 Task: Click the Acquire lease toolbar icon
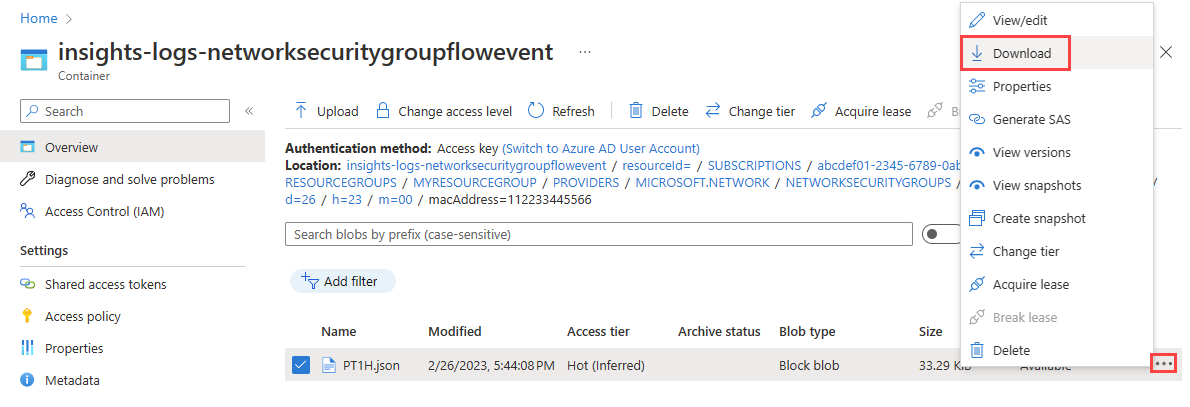click(x=818, y=111)
